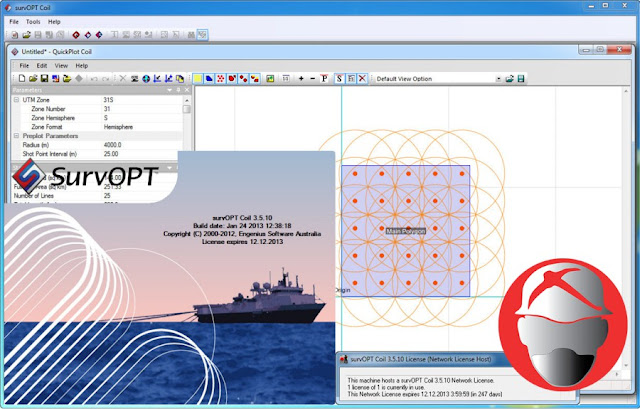Open View menu in QuickPlot Coil

[x=61, y=65]
